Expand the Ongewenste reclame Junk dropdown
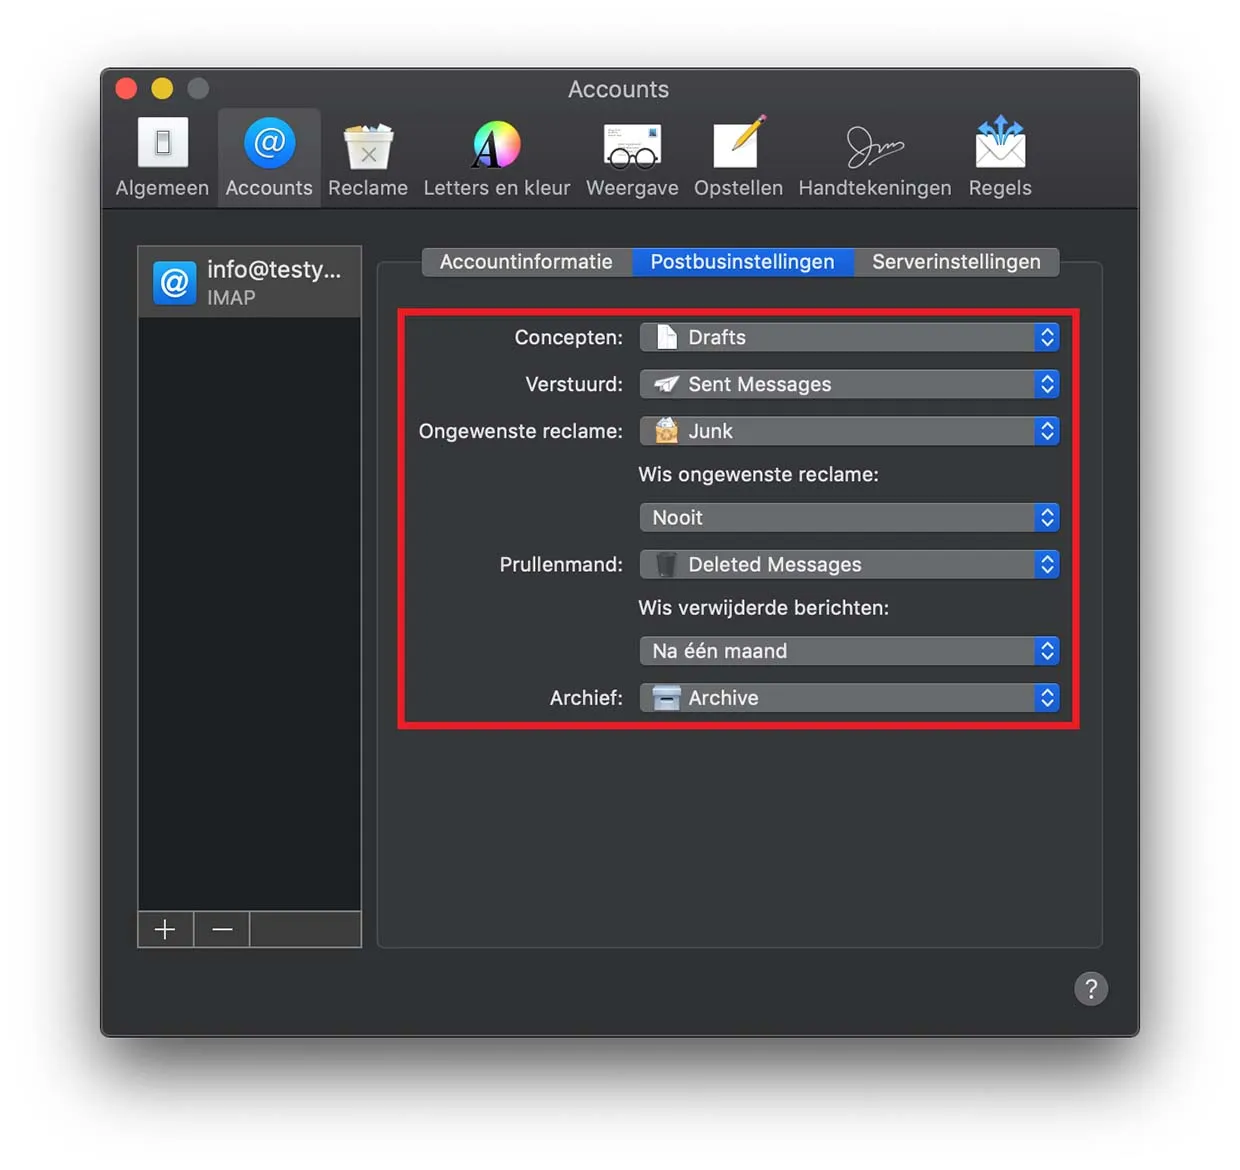The image size is (1240, 1170). 848,432
